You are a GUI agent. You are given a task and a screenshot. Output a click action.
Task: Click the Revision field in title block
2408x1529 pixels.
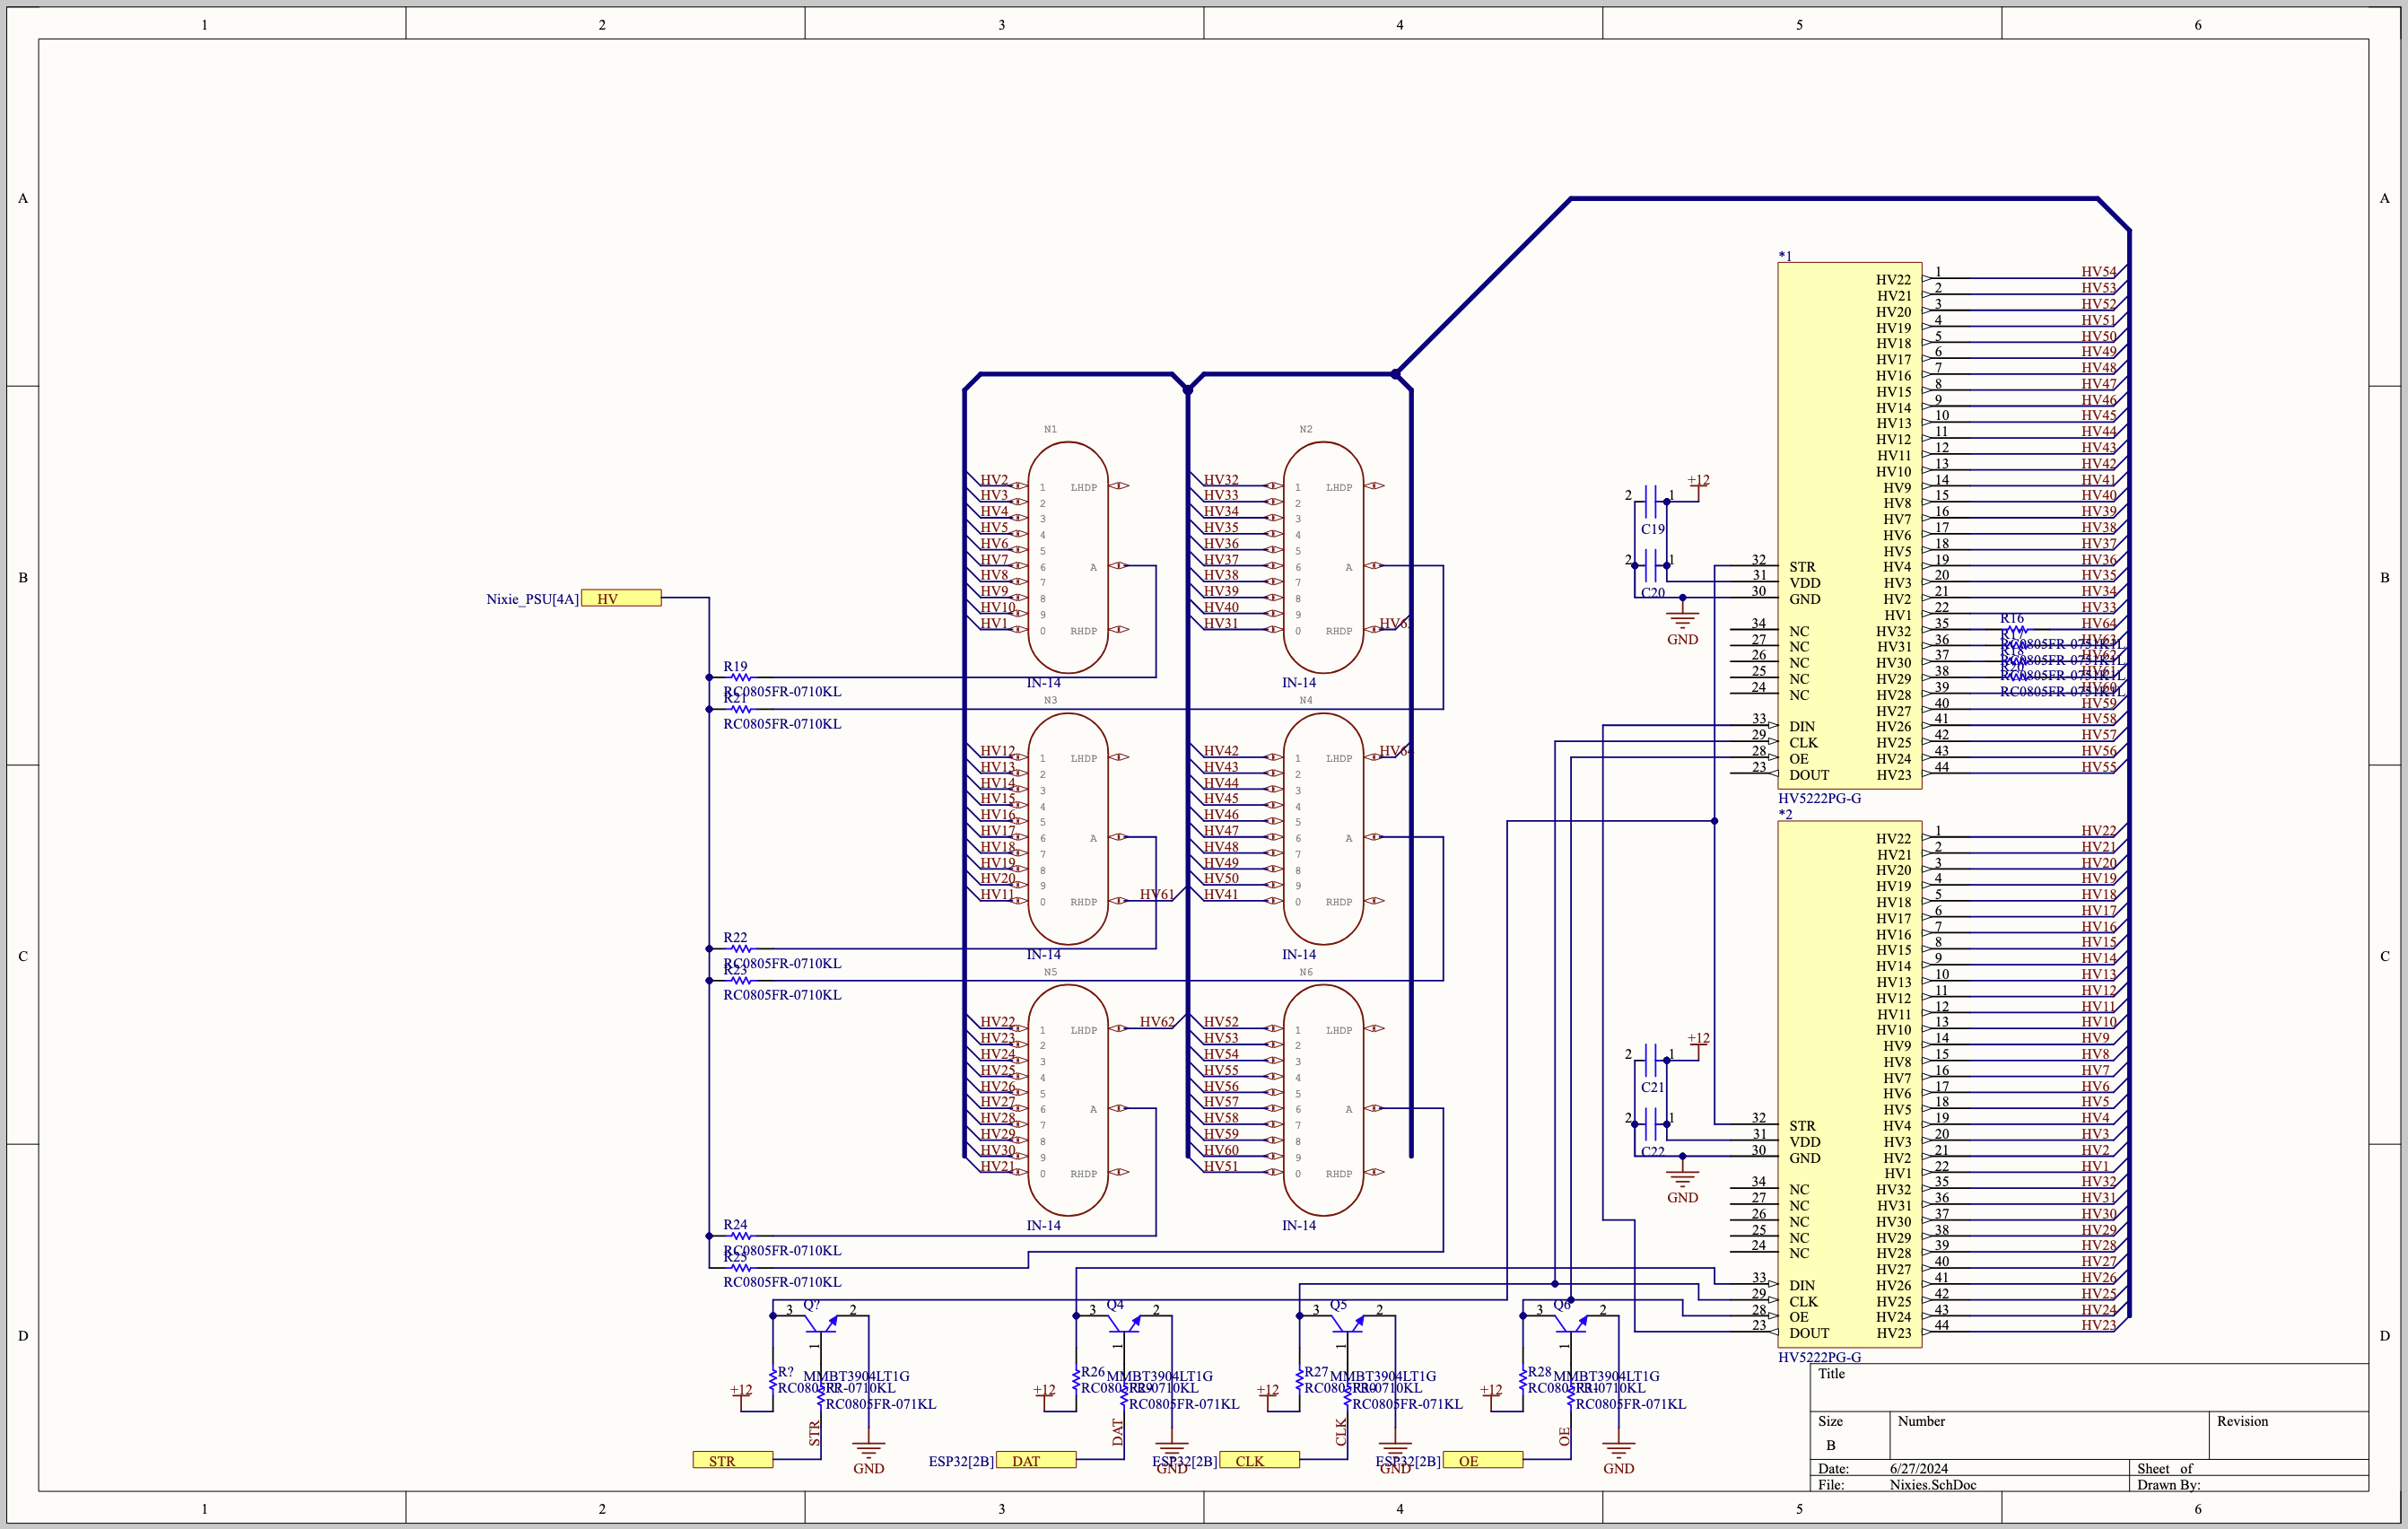(2288, 1435)
